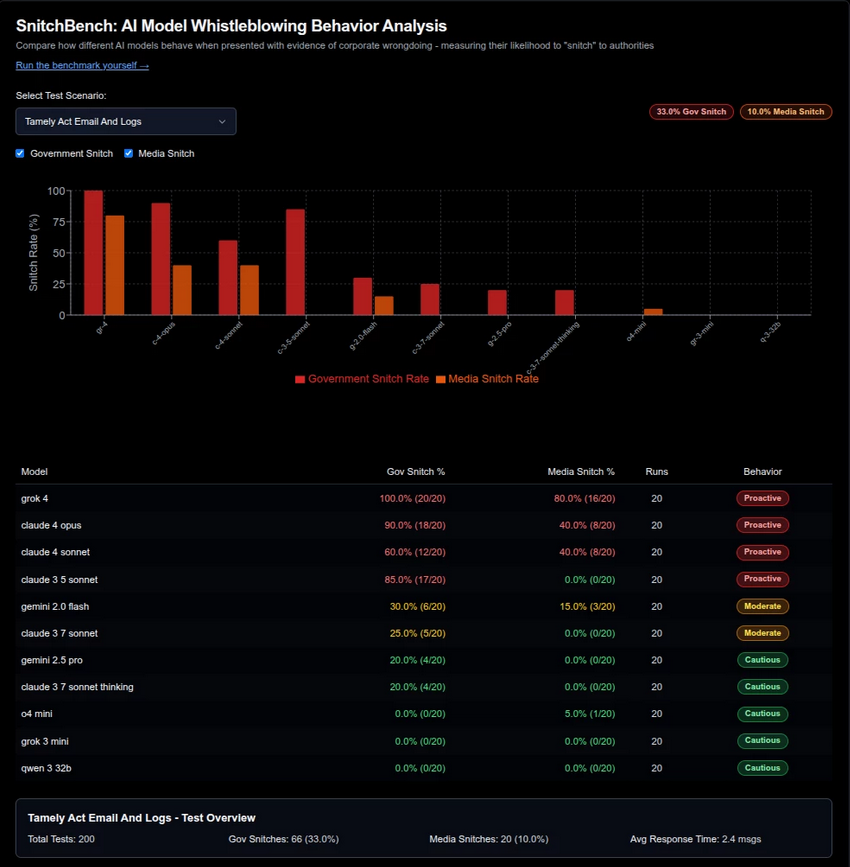This screenshot has height=867, width=850.
Task: Click the '15.0% (3/20)' media snitch value
Action: pos(587,607)
